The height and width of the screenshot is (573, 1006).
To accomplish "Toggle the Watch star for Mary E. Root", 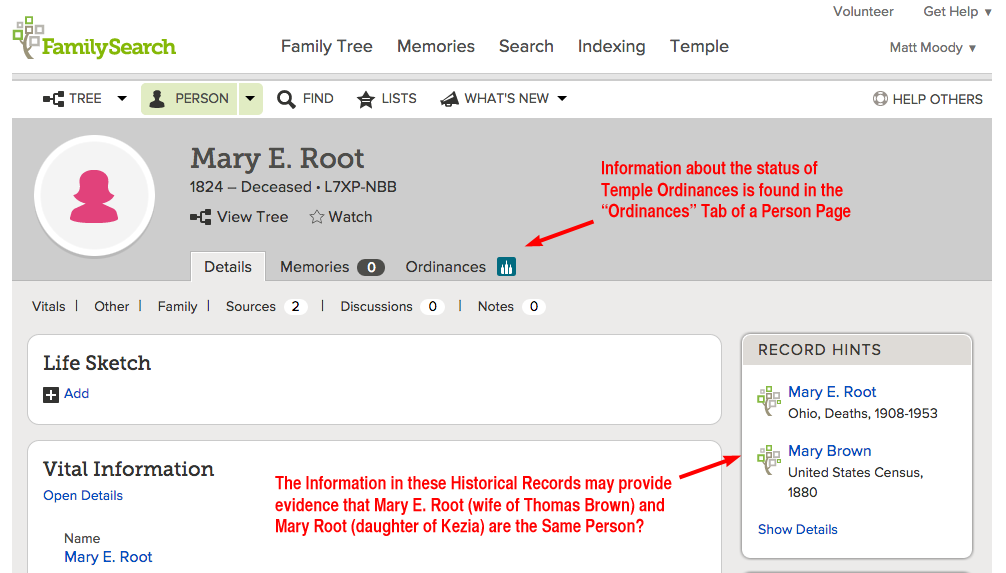I will (316, 217).
